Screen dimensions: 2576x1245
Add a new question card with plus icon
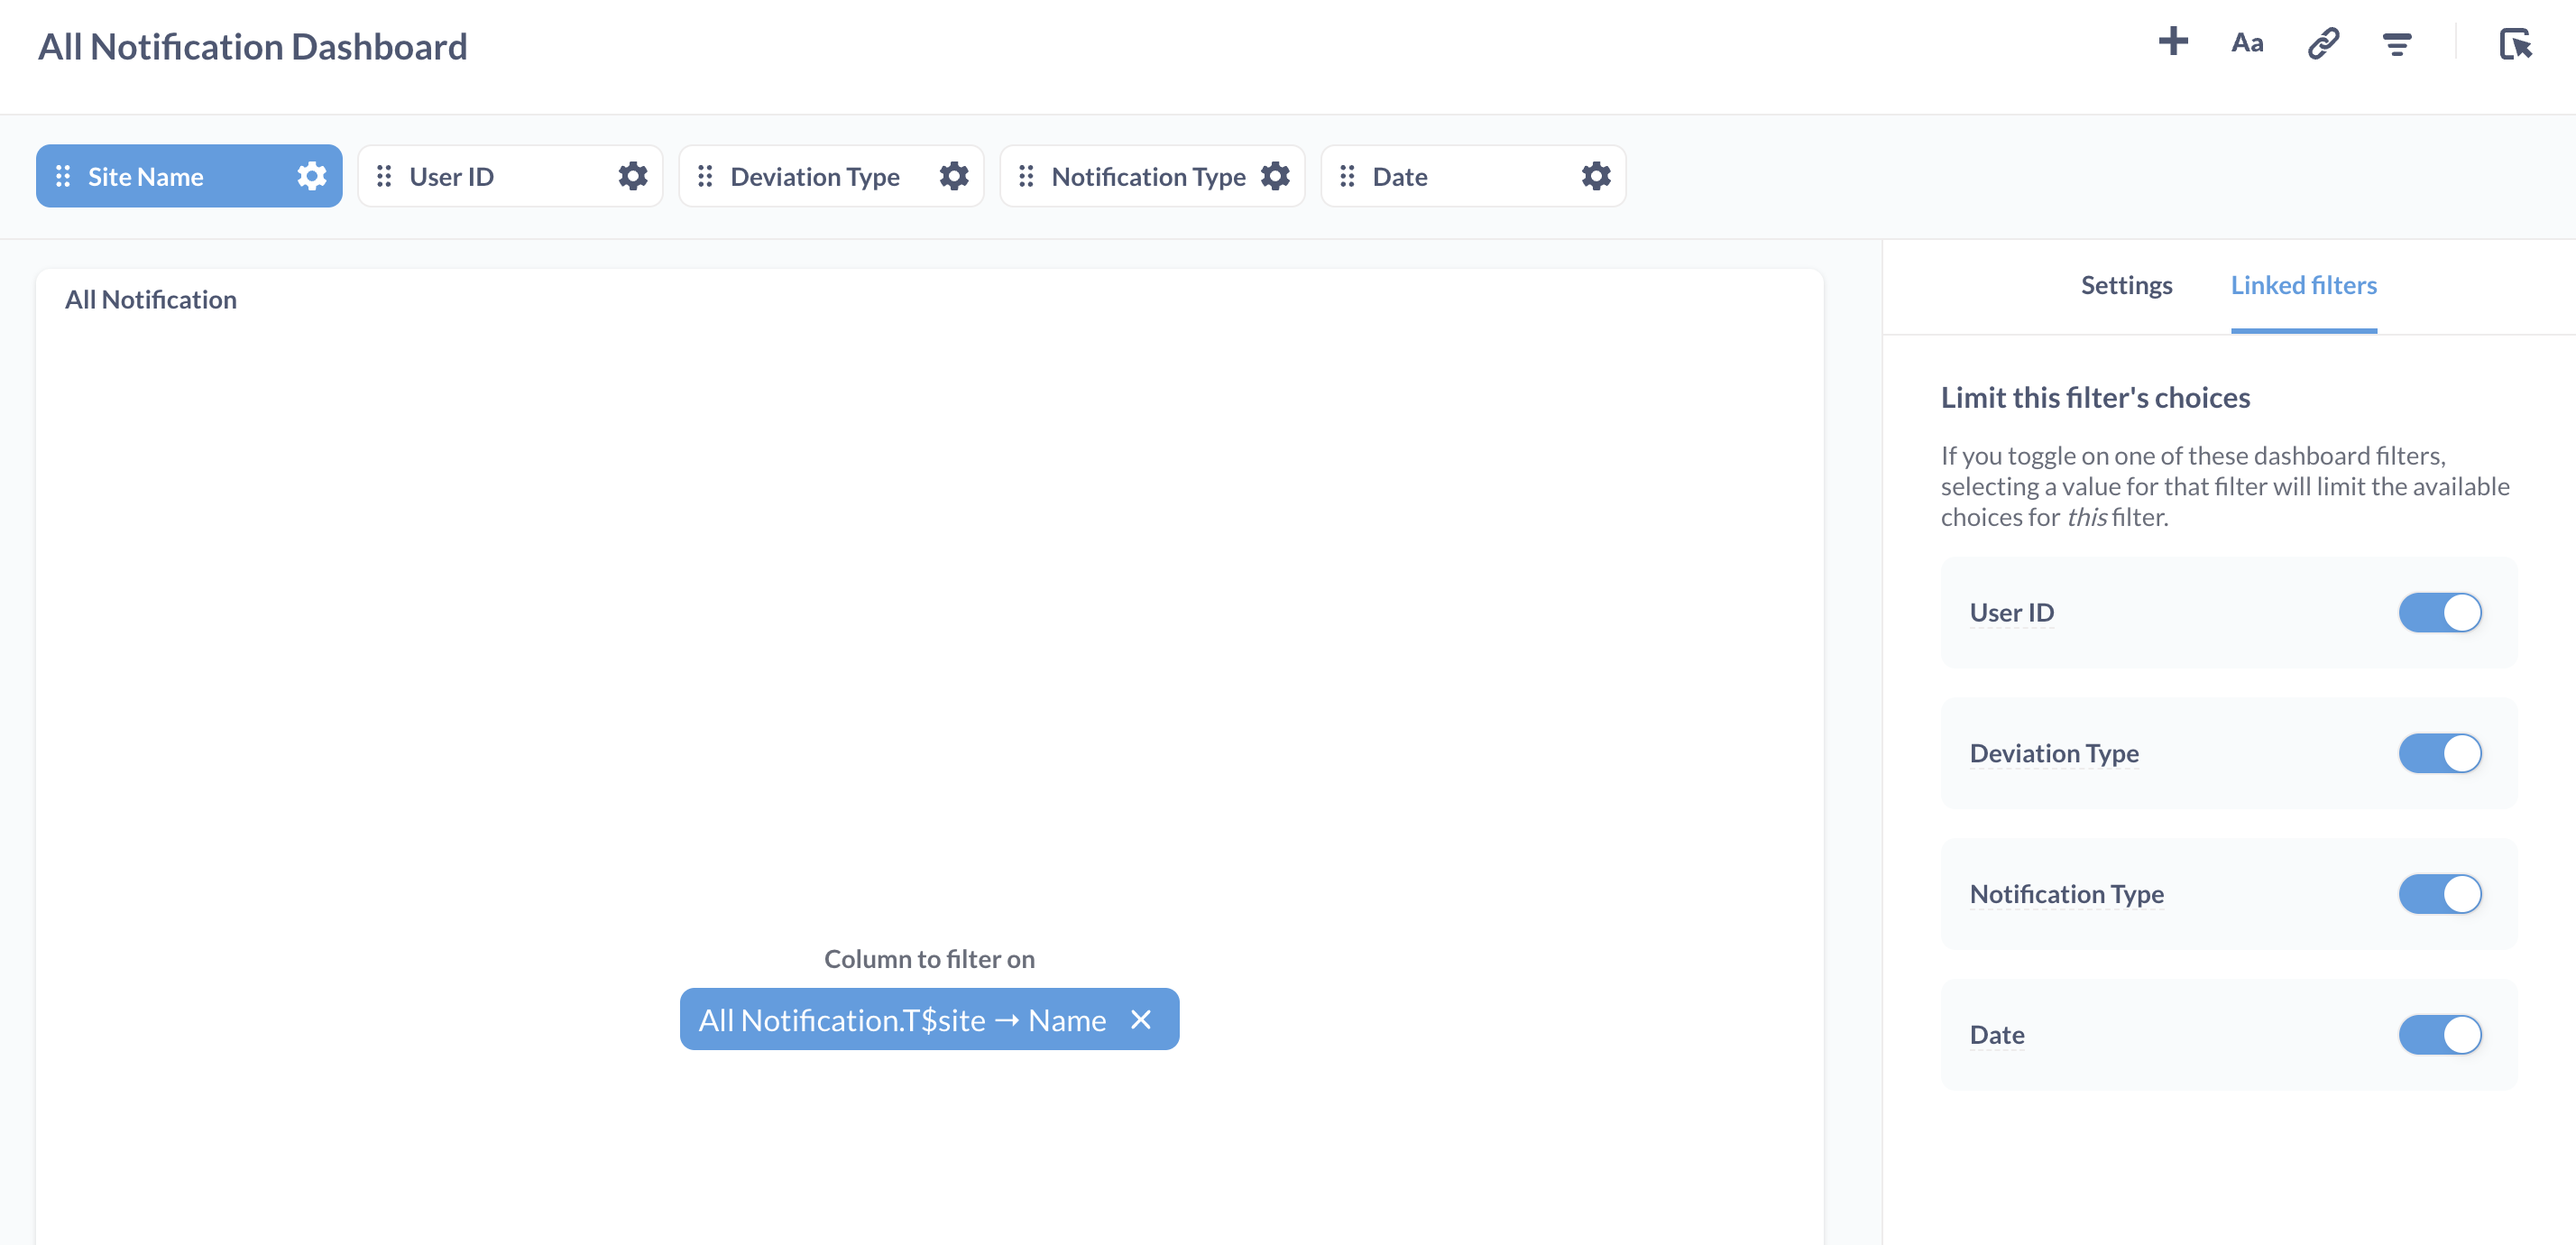[x=2174, y=43]
